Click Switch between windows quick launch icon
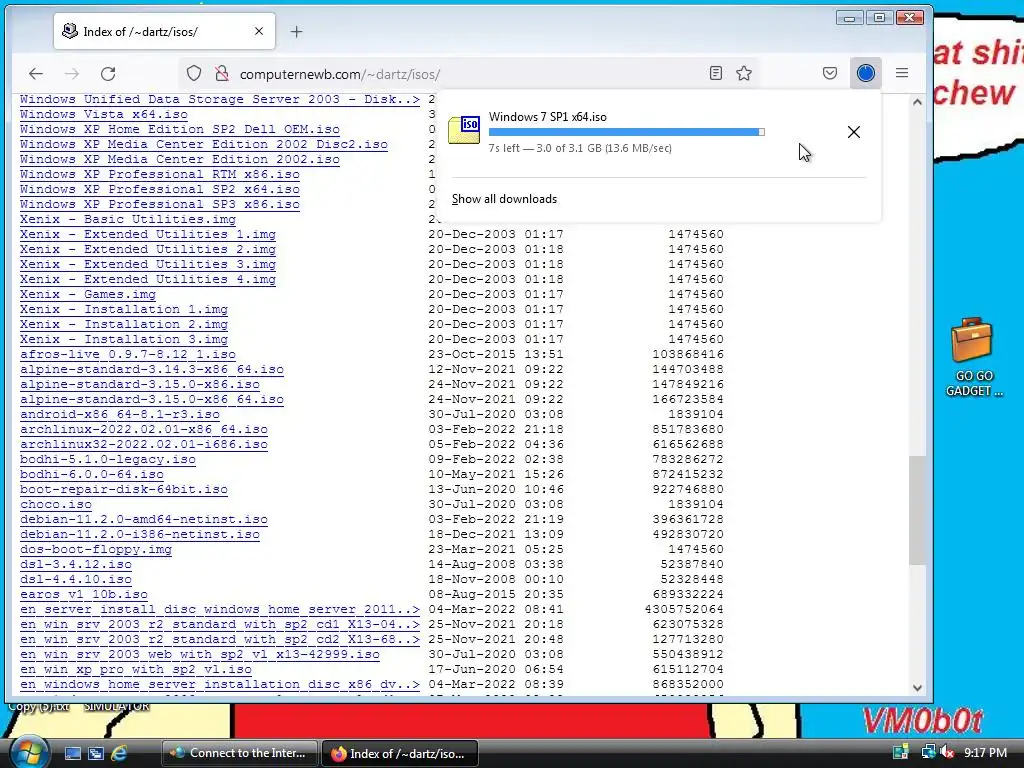This screenshot has height=768, width=1024. [96, 754]
